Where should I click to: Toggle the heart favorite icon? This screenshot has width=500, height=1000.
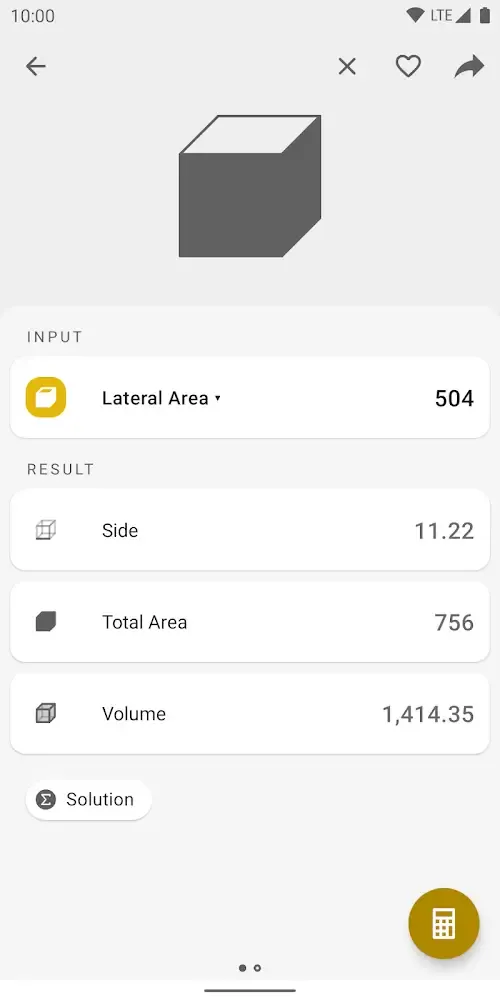[408, 66]
